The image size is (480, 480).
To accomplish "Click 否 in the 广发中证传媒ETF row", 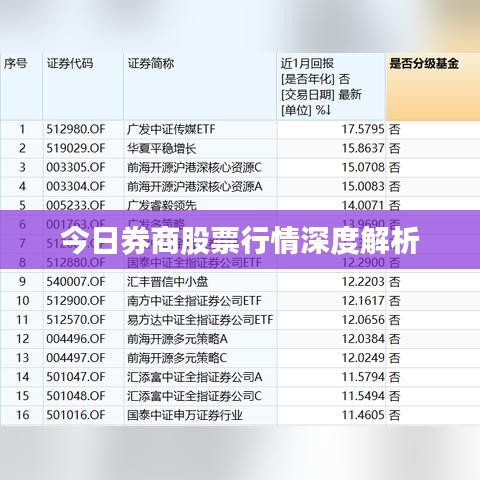I will [x=394, y=129].
